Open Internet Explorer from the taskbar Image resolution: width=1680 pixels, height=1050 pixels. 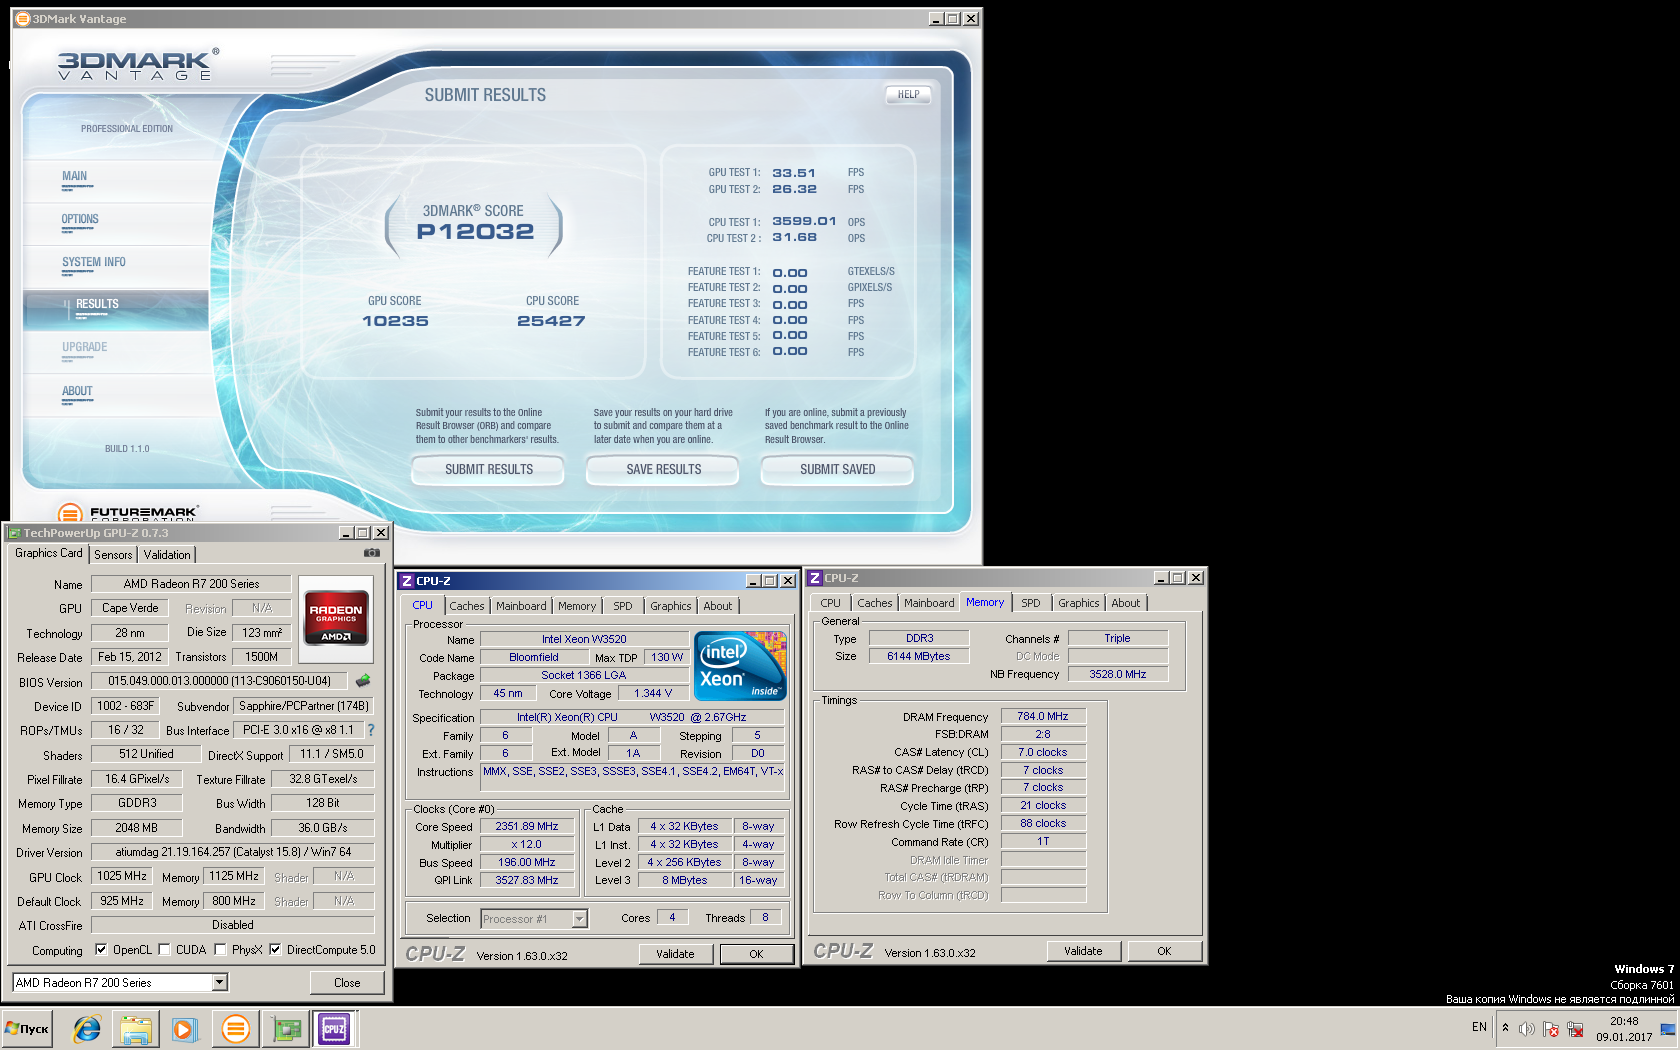click(87, 1028)
